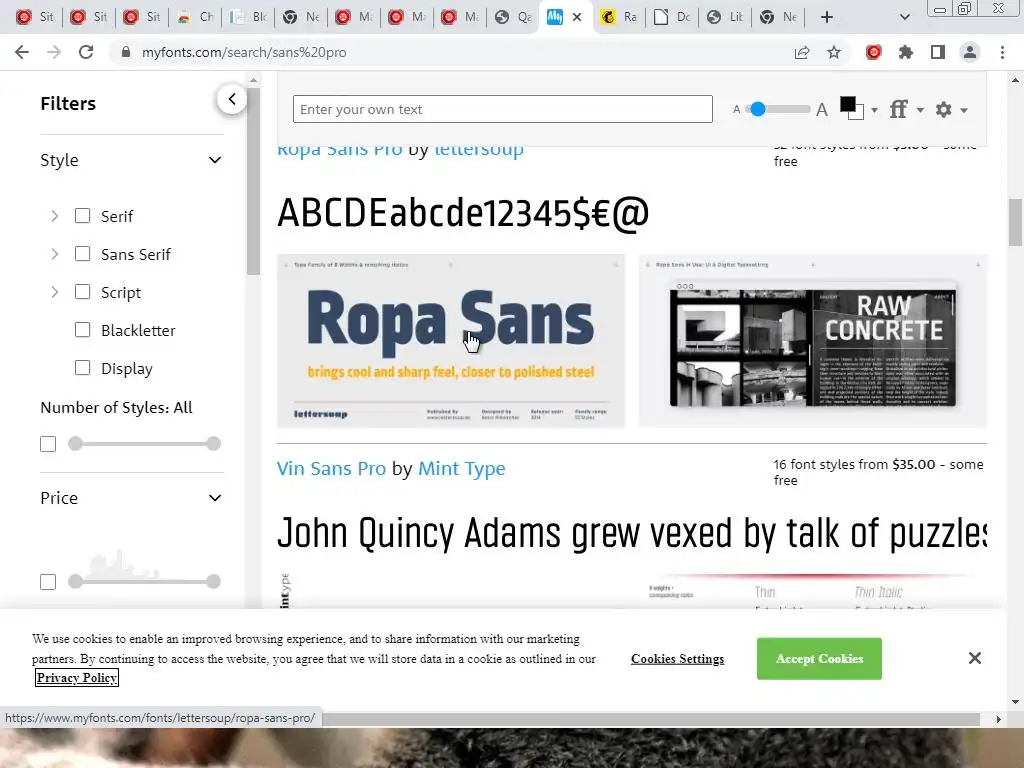Open Mint Type foundry link
The width and height of the screenshot is (1024, 768).
tap(461, 468)
